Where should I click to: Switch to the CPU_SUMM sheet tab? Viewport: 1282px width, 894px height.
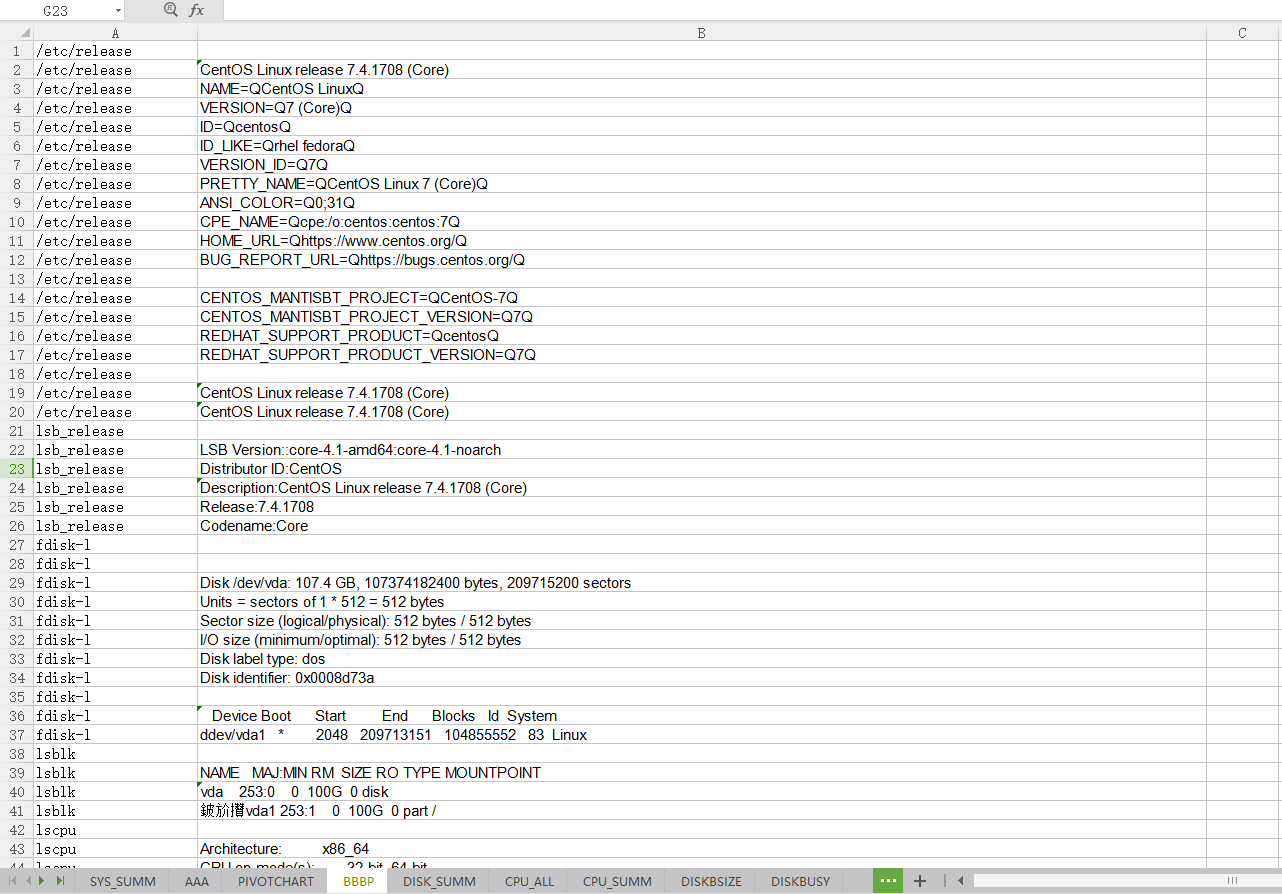(x=617, y=881)
